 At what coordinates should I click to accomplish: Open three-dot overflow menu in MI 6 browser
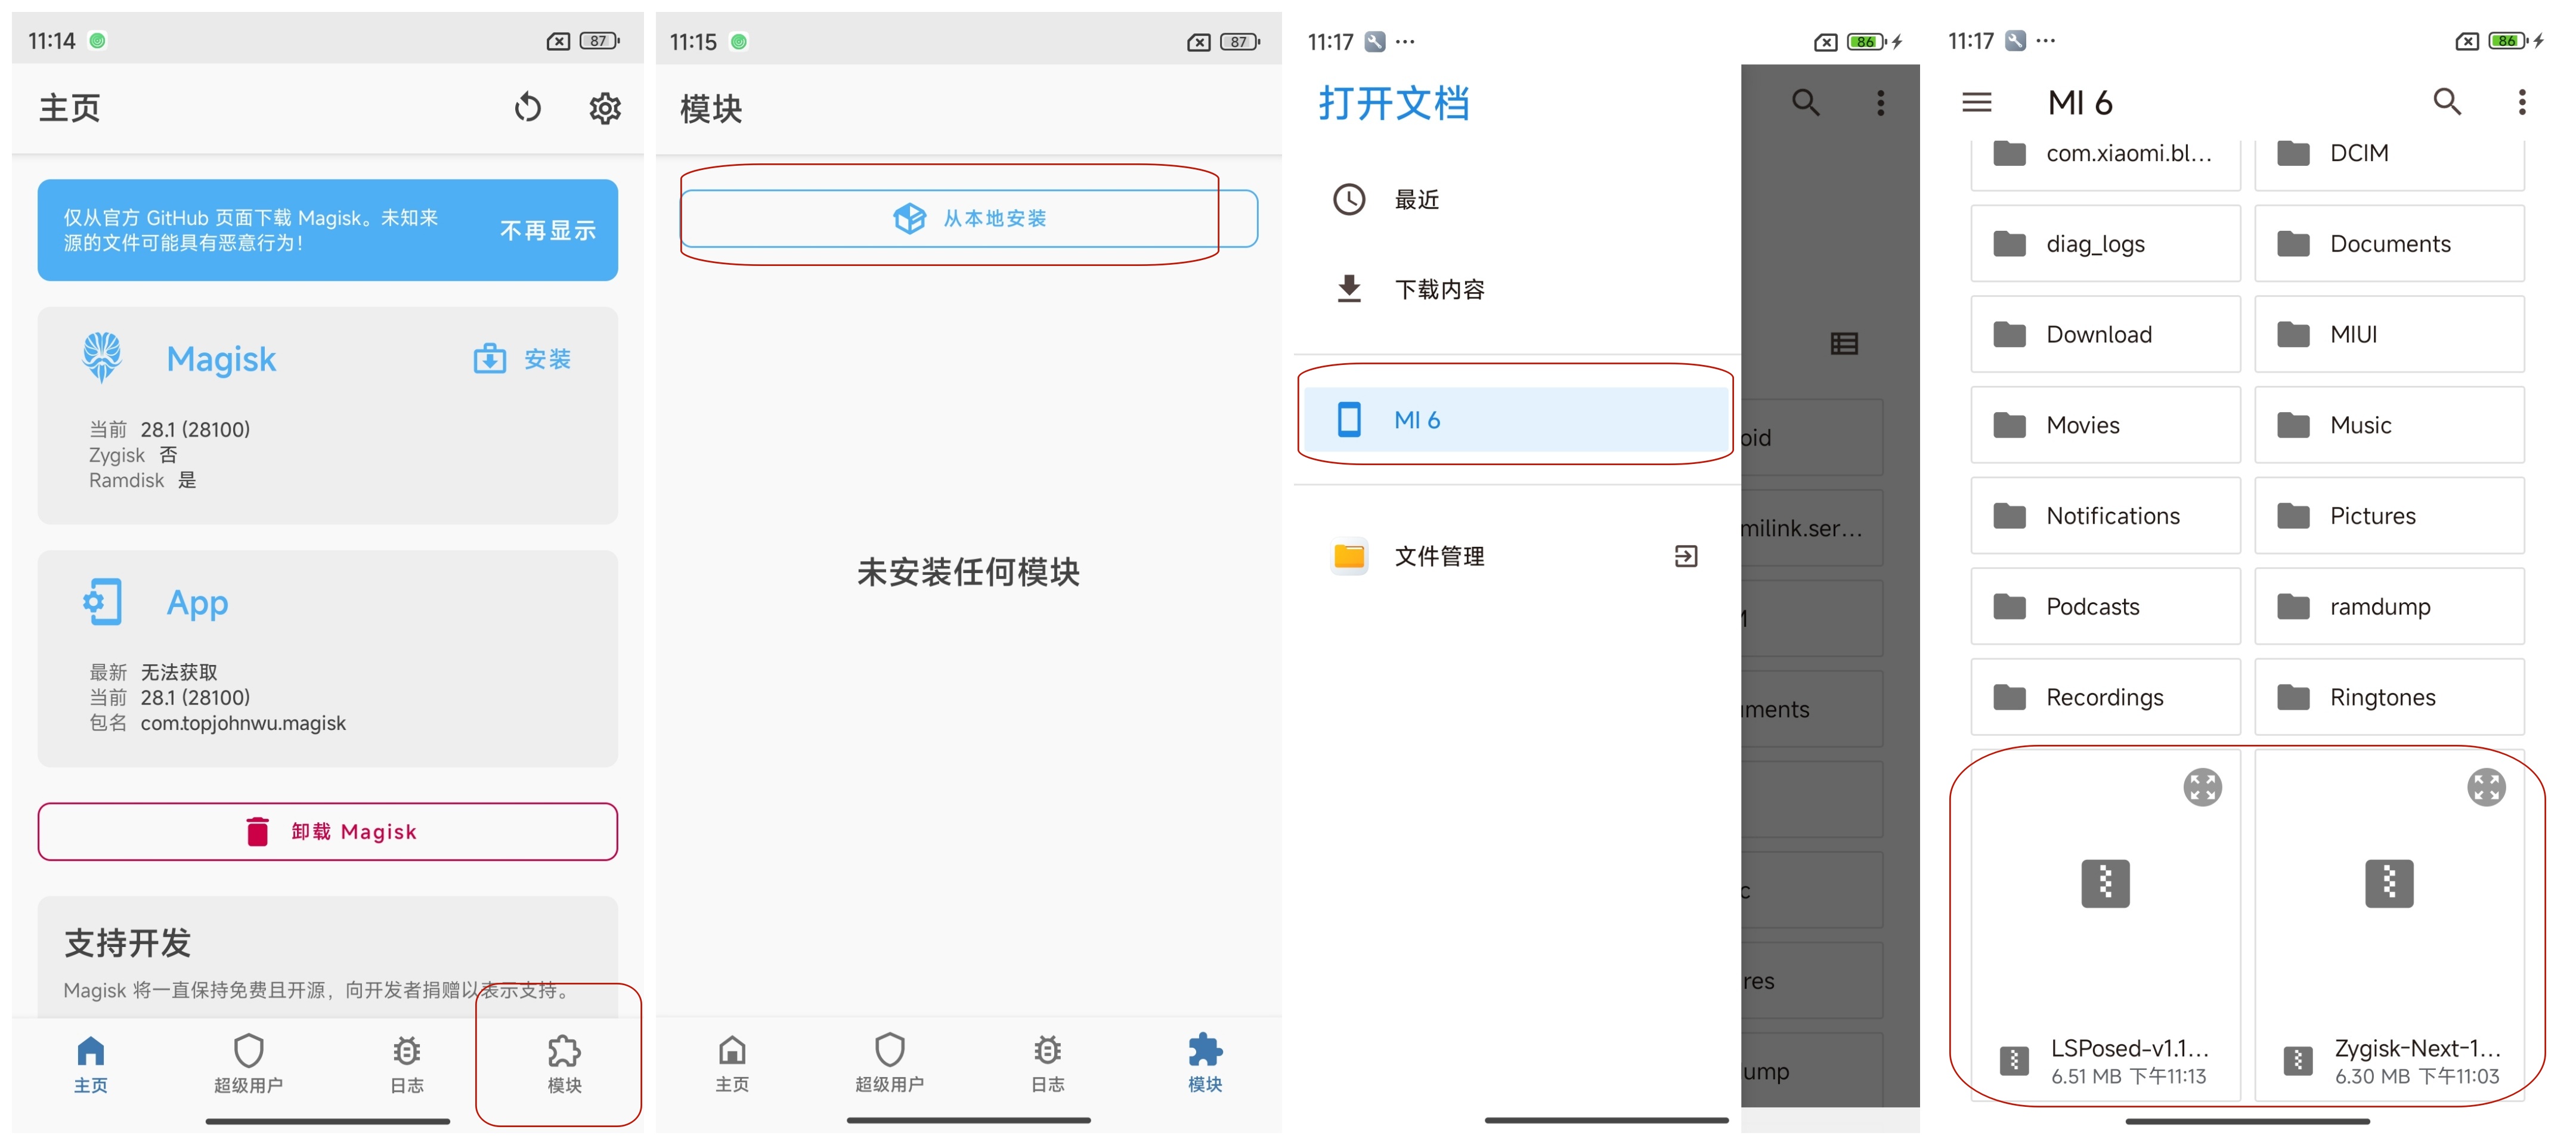2521,102
